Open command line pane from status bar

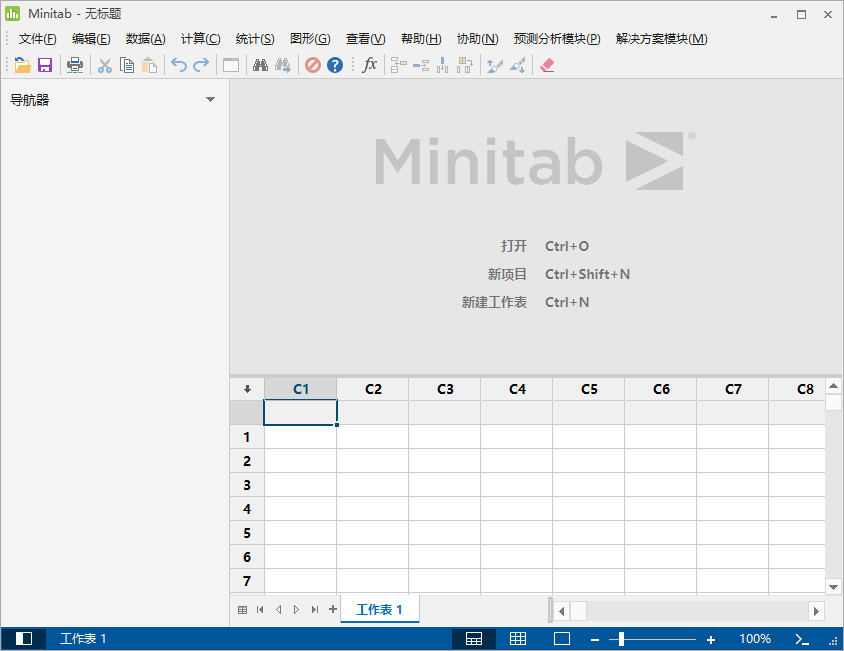[802, 639]
